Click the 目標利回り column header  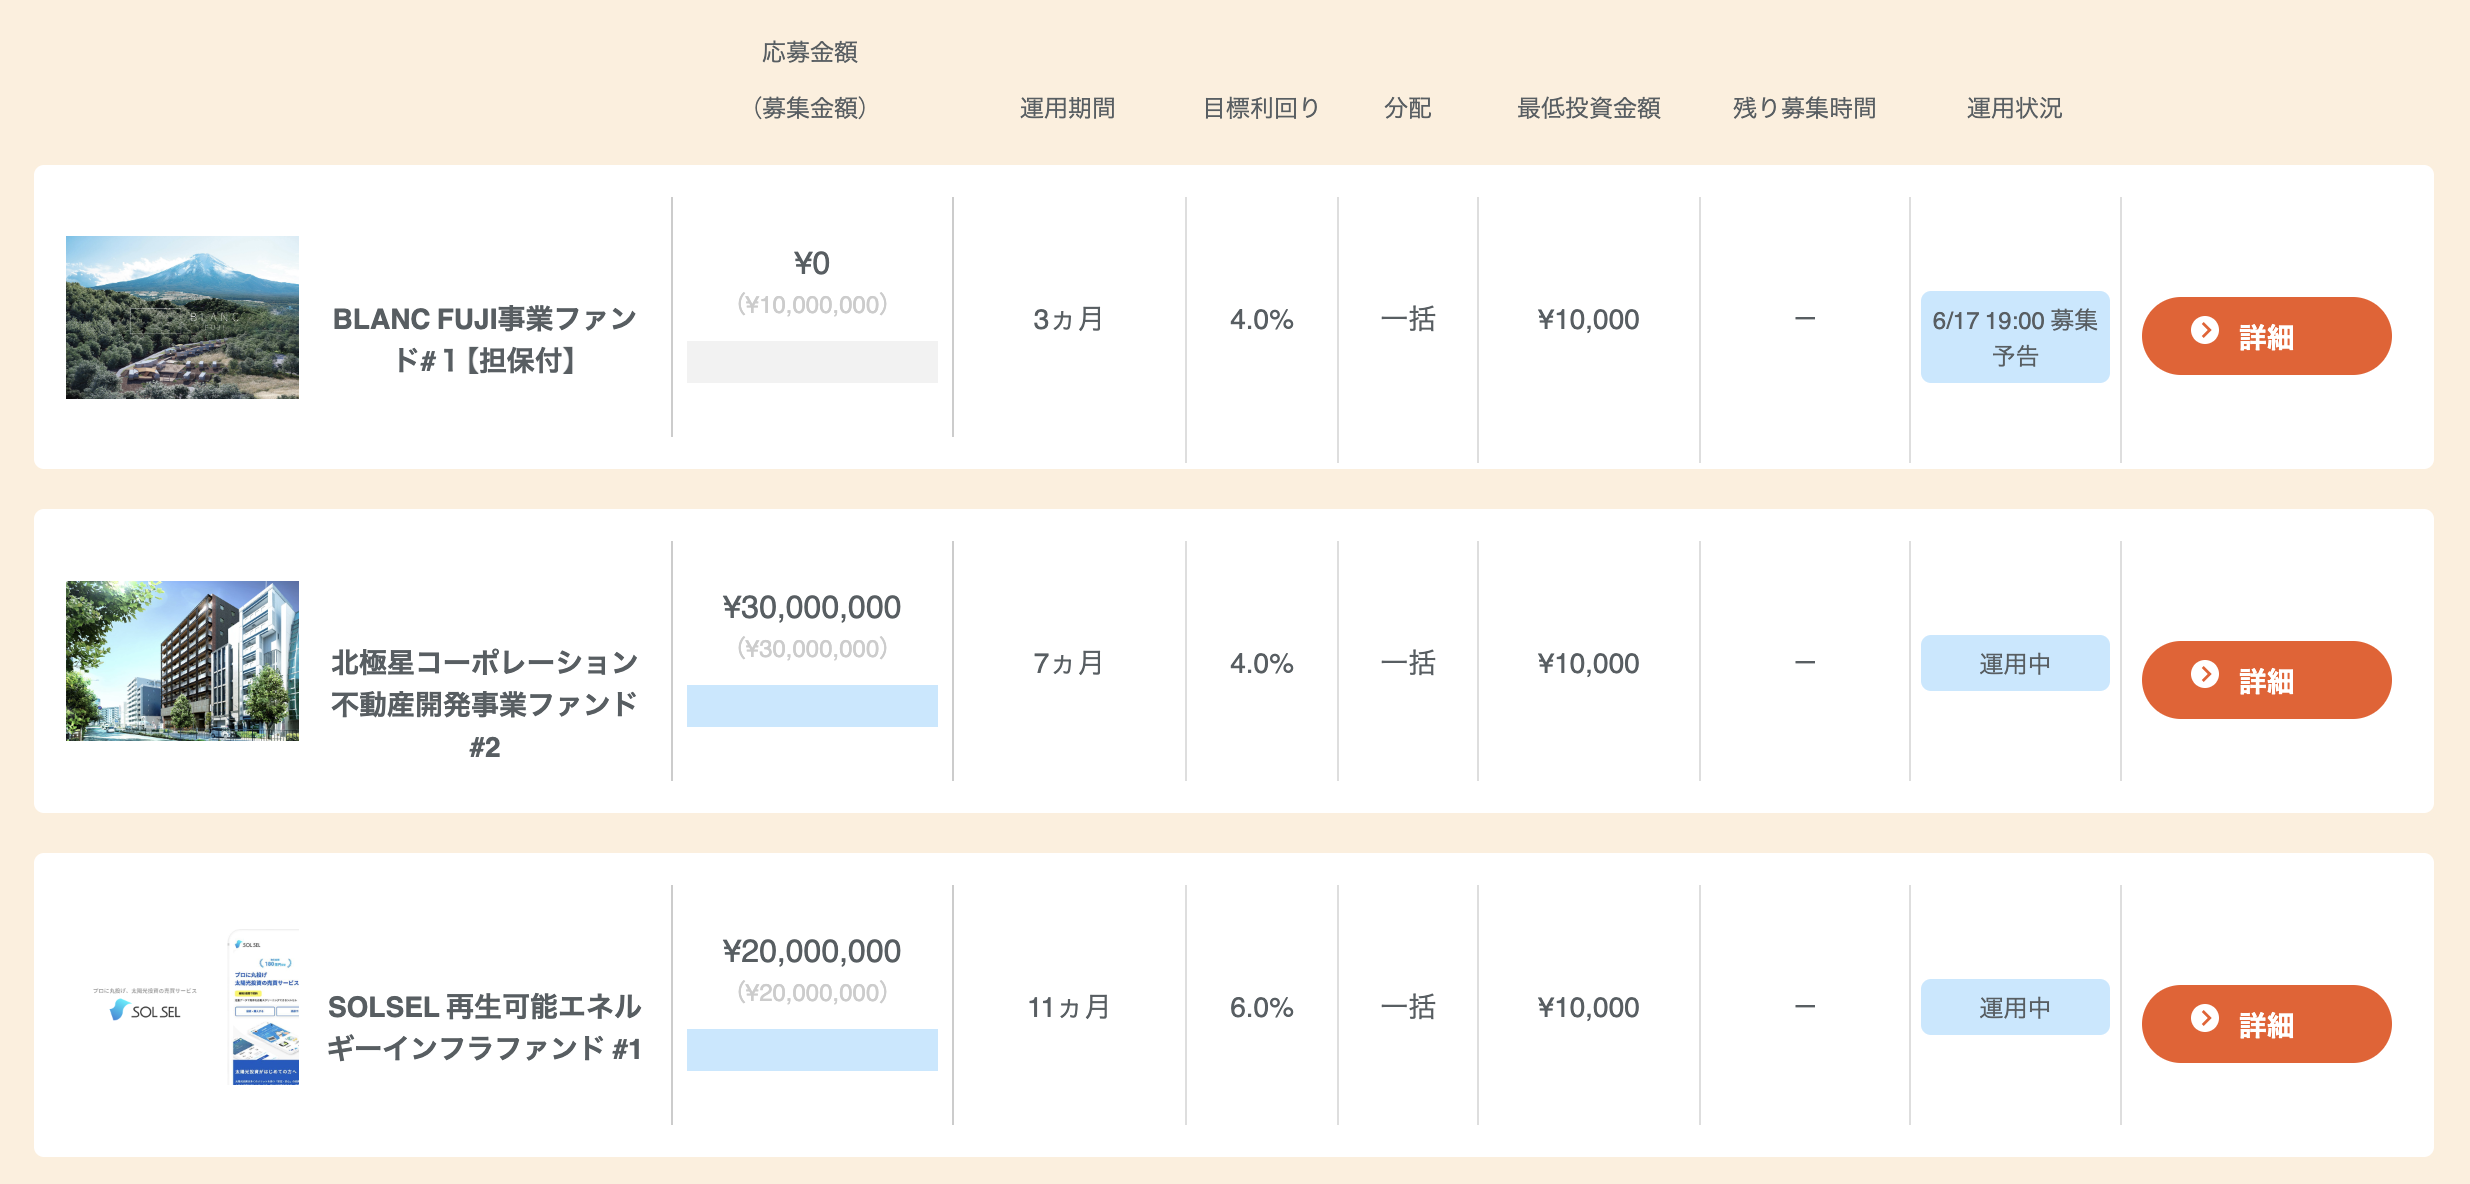pyautogui.click(x=1261, y=108)
